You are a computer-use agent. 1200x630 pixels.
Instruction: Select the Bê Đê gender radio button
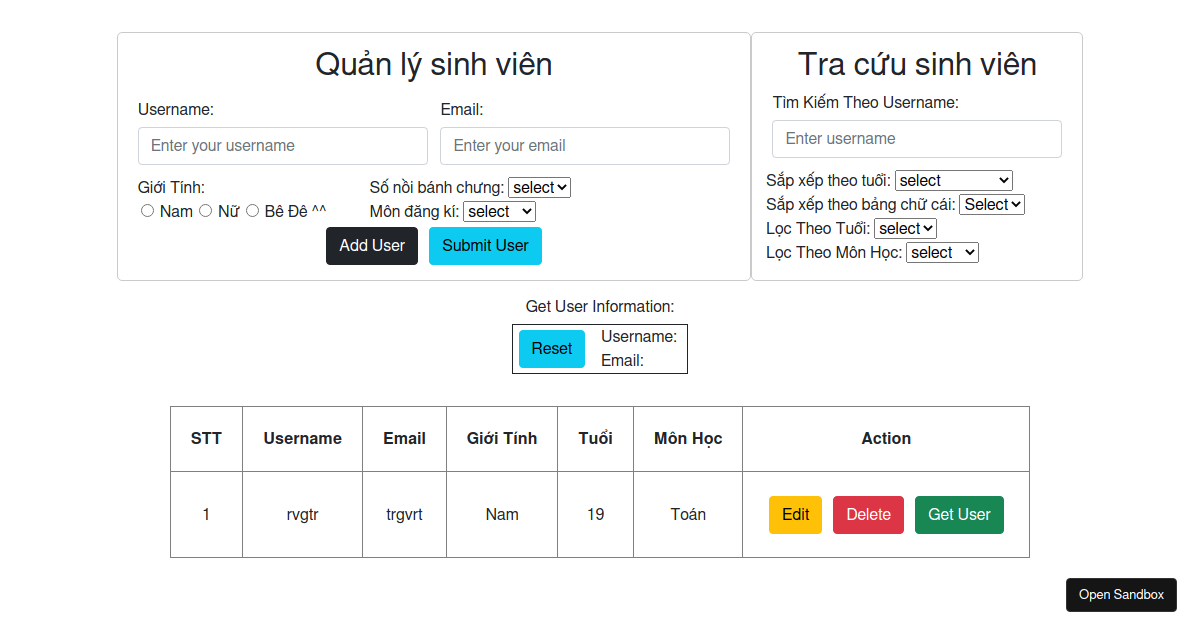click(x=252, y=211)
